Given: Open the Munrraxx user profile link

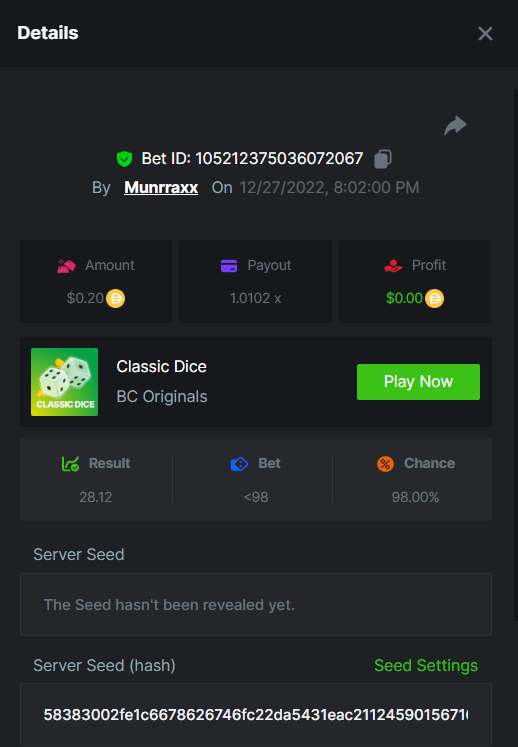Looking at the screenshot, I should pyautogui.click(x=161, y=188).
